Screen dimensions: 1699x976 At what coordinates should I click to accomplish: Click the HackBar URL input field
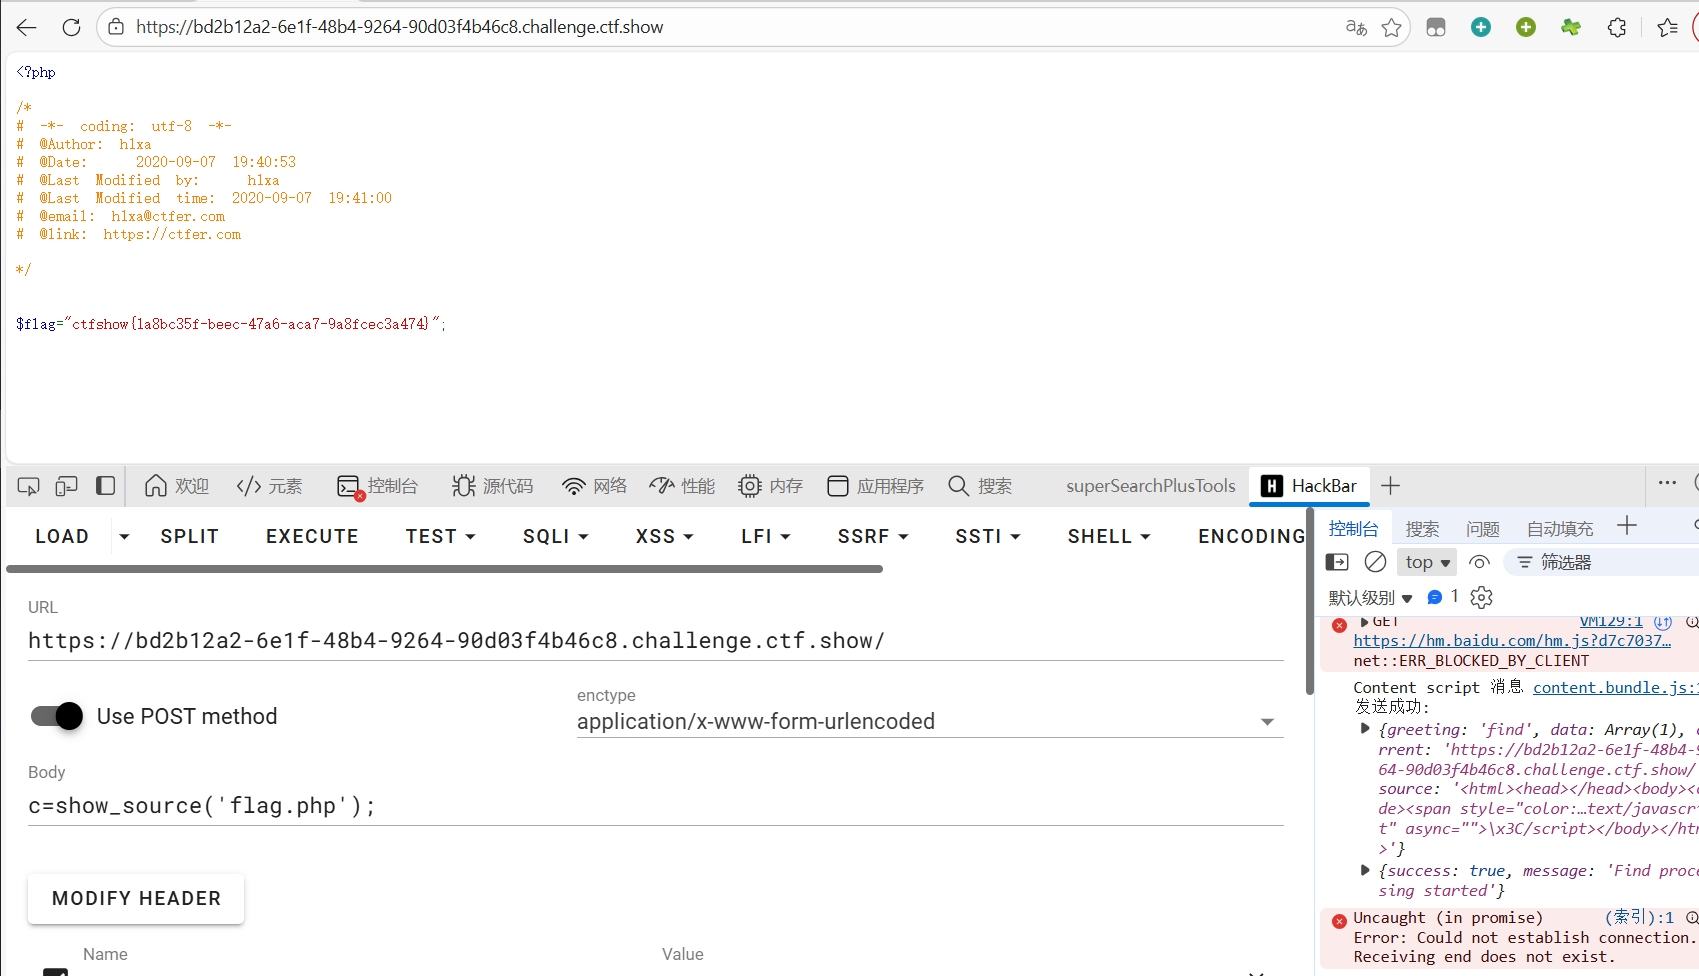point(655,641)
